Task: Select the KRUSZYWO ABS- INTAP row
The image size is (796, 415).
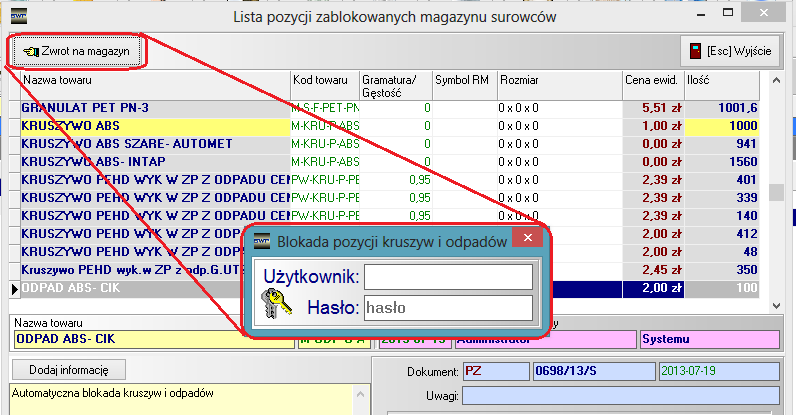Action: pos(150,161)
